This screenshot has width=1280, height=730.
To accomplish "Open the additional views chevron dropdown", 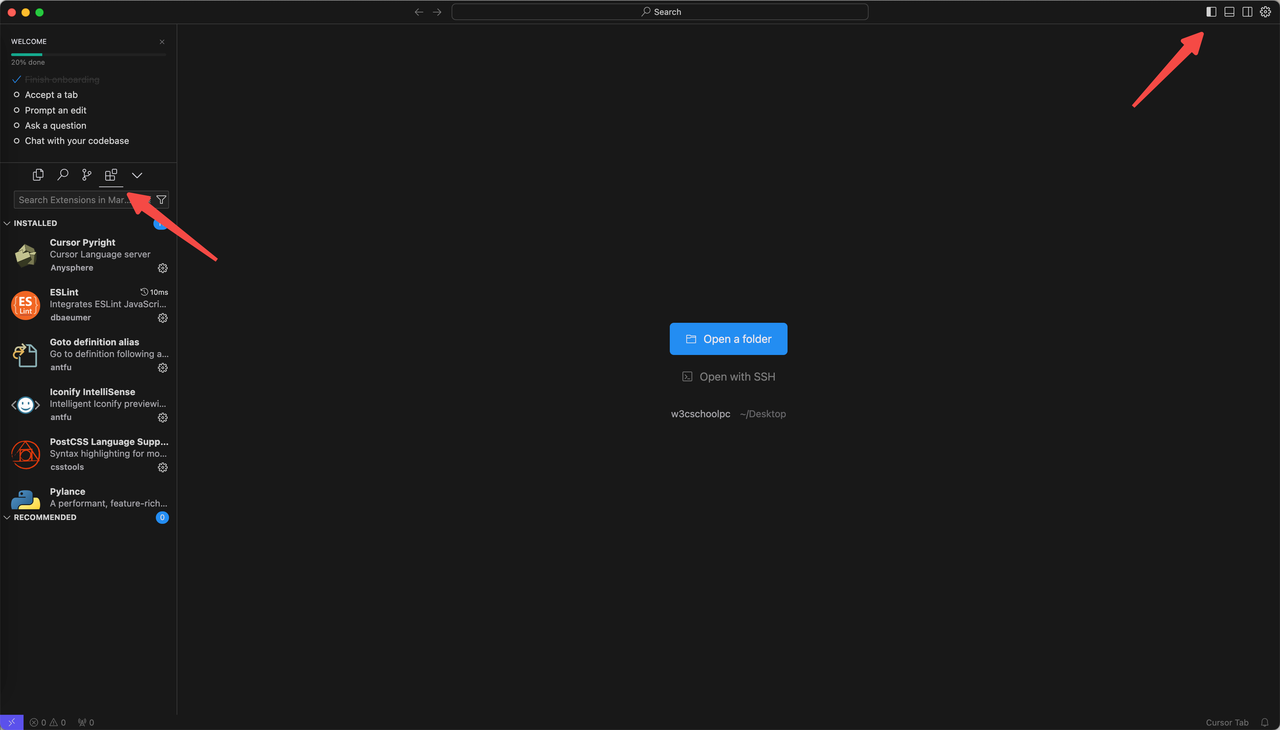I will (137, 175).
